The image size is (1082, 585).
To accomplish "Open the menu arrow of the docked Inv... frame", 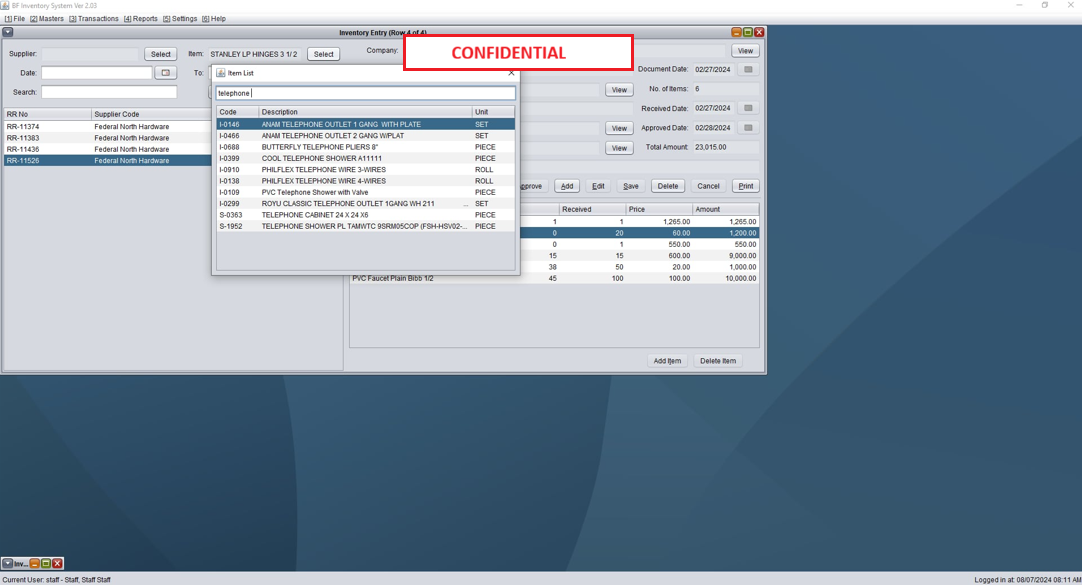I will pyautogui.click(x=8, y=564).
